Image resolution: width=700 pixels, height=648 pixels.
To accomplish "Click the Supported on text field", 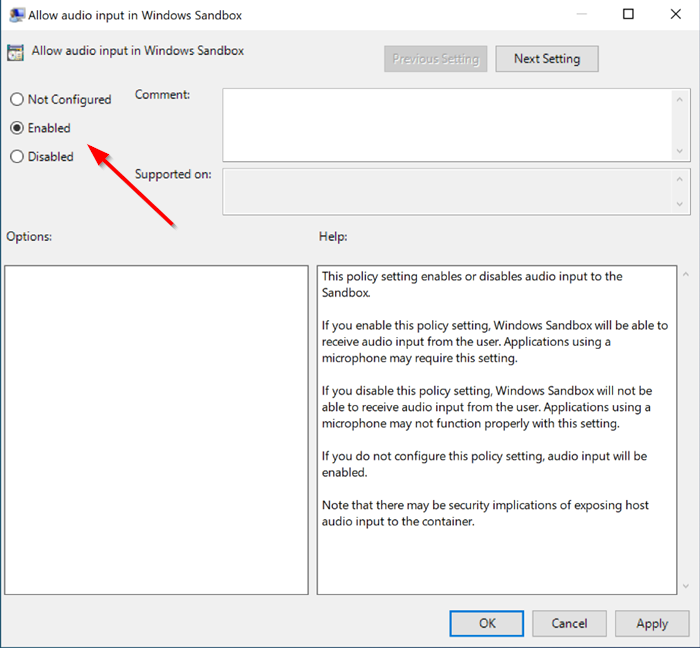I will click(x=446, y=191).
